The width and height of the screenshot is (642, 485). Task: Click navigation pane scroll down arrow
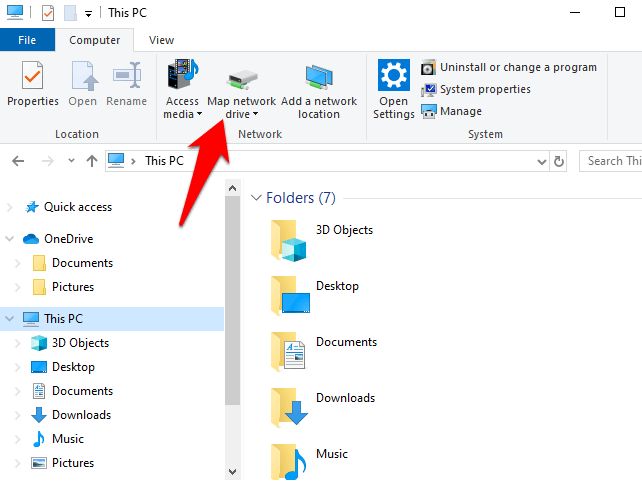pyautogui.click(x=233, y=471)
